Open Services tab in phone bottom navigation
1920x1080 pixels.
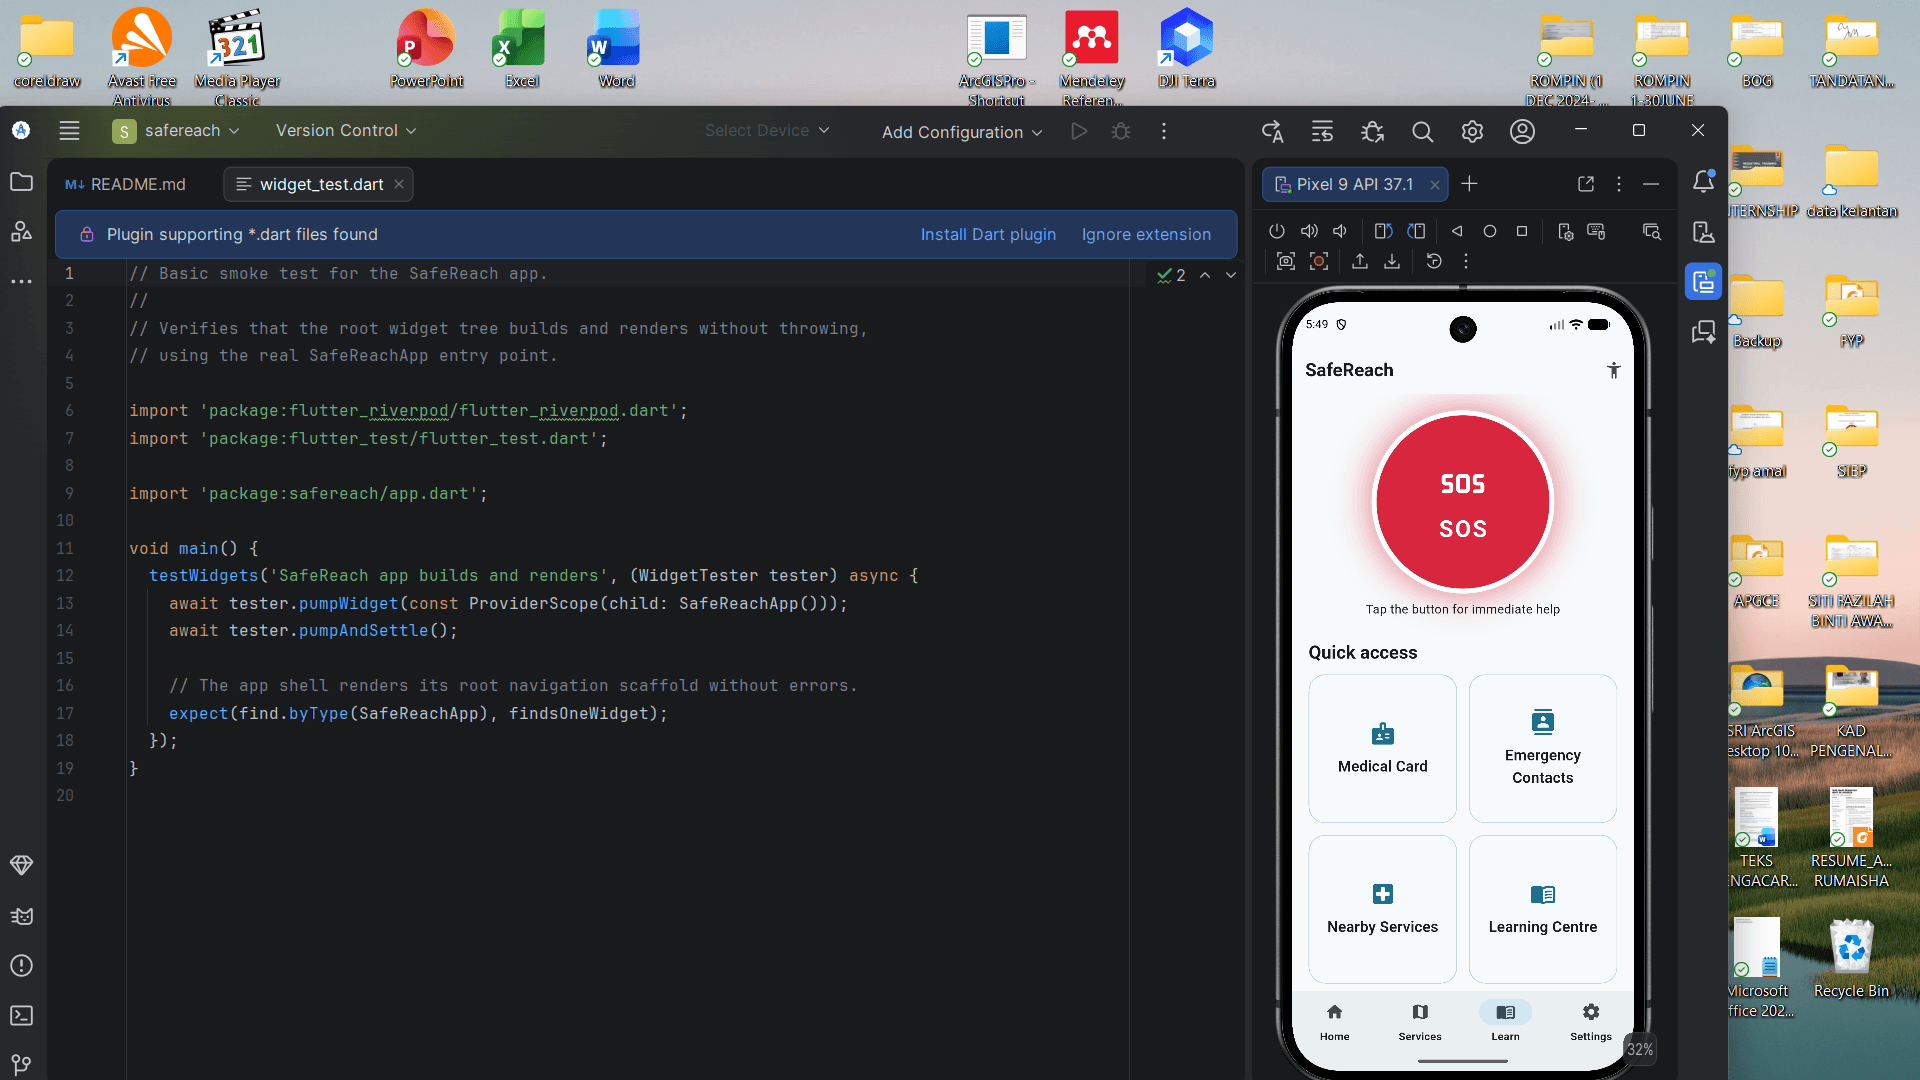click(x=1420, y=1022)
